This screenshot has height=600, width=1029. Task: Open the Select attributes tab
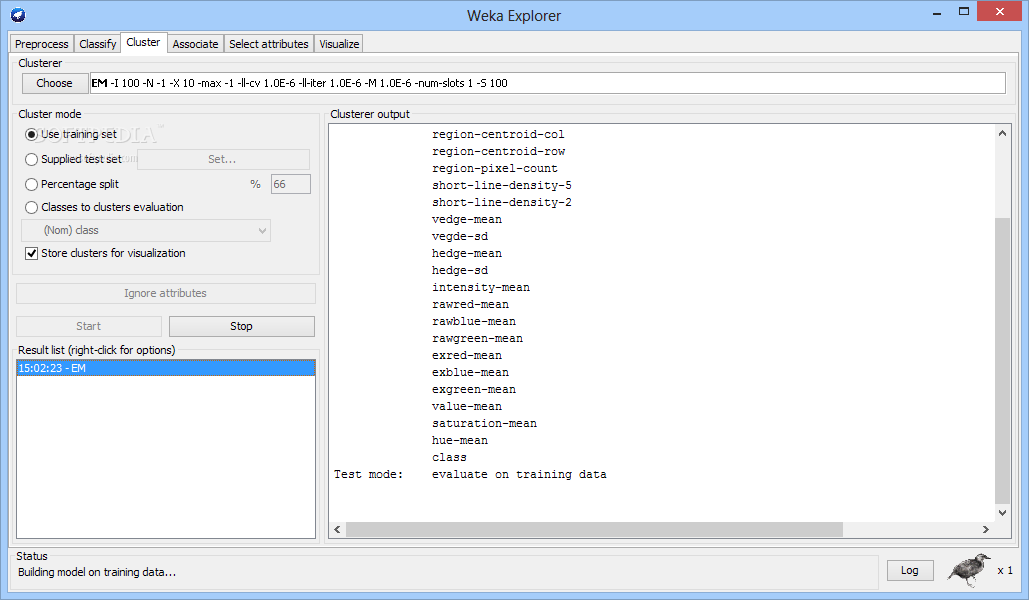[x=268, y=44]
